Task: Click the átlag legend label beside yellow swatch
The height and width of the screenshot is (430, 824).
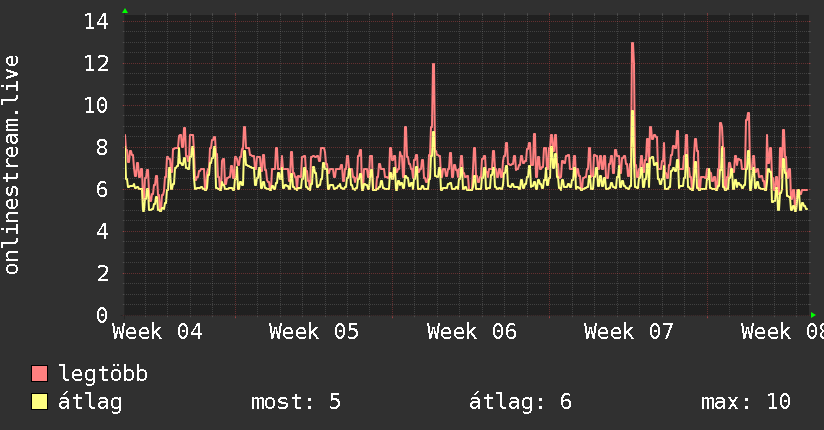Action: point(90,402)
